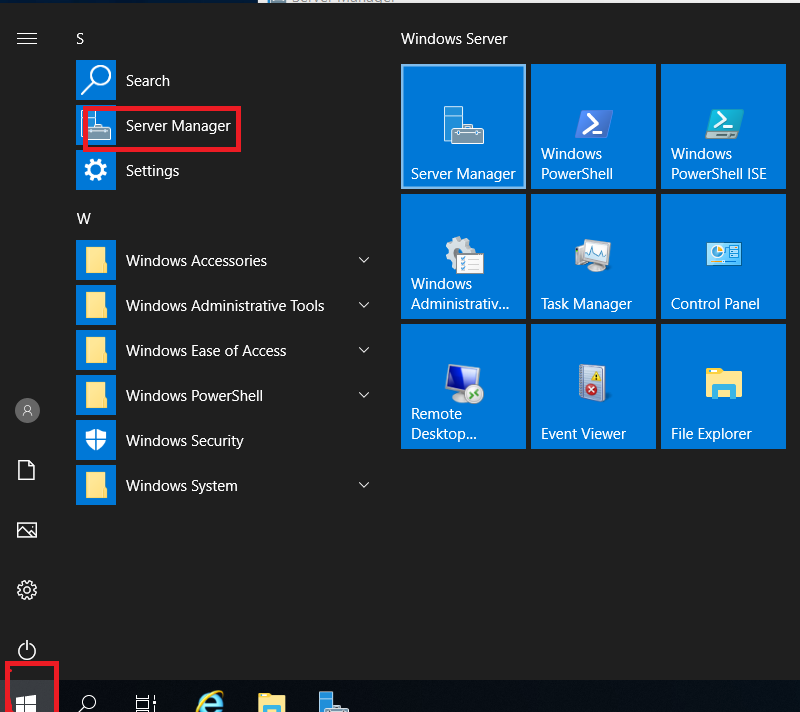Expand Windows Accessories chevron
Viewport: 800px width, 712px height.
(364, 260)
